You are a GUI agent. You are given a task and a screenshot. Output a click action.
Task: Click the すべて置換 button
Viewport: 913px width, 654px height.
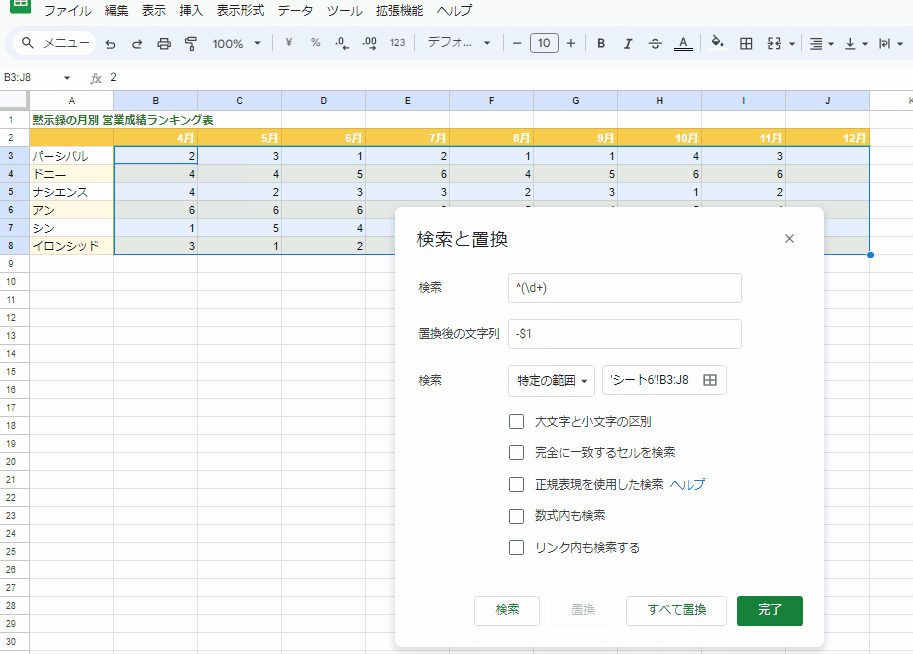676,610
